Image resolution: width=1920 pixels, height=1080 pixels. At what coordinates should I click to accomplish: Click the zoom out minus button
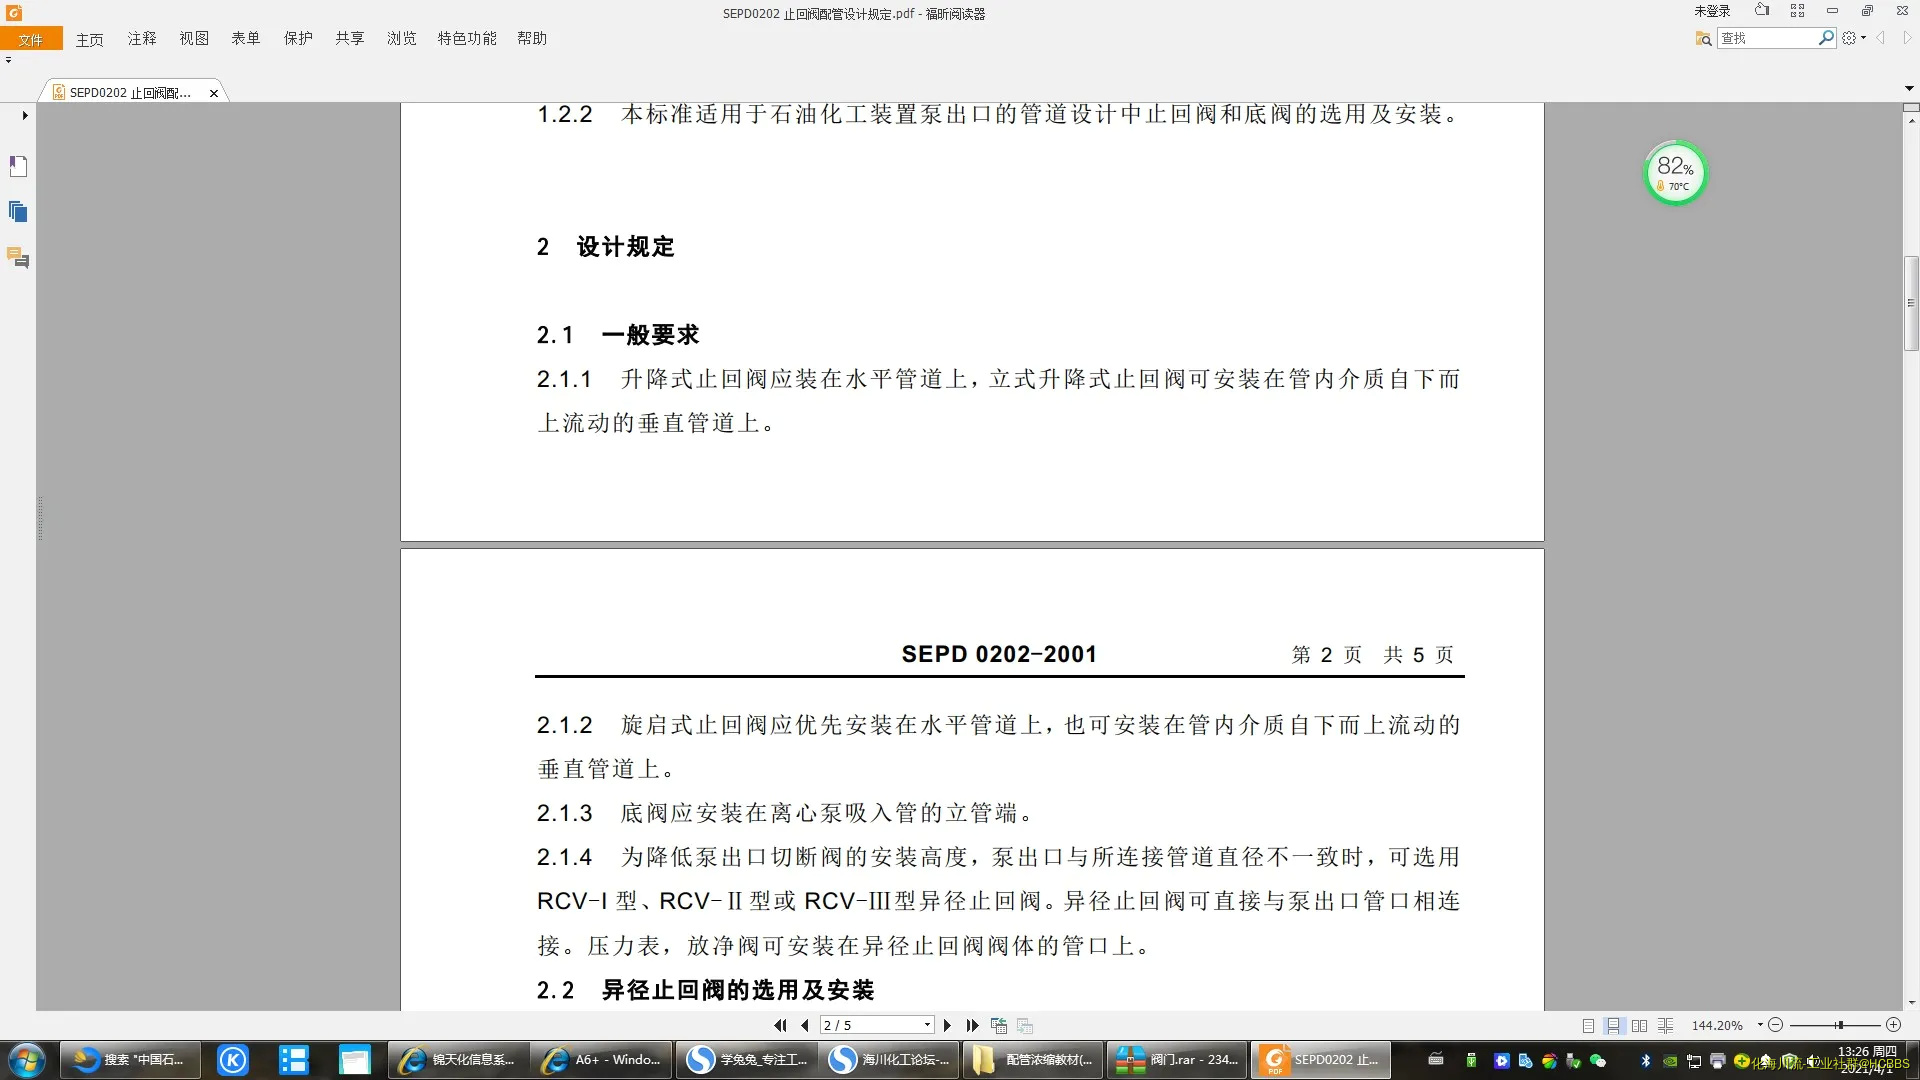[x=1776, y=1026]
